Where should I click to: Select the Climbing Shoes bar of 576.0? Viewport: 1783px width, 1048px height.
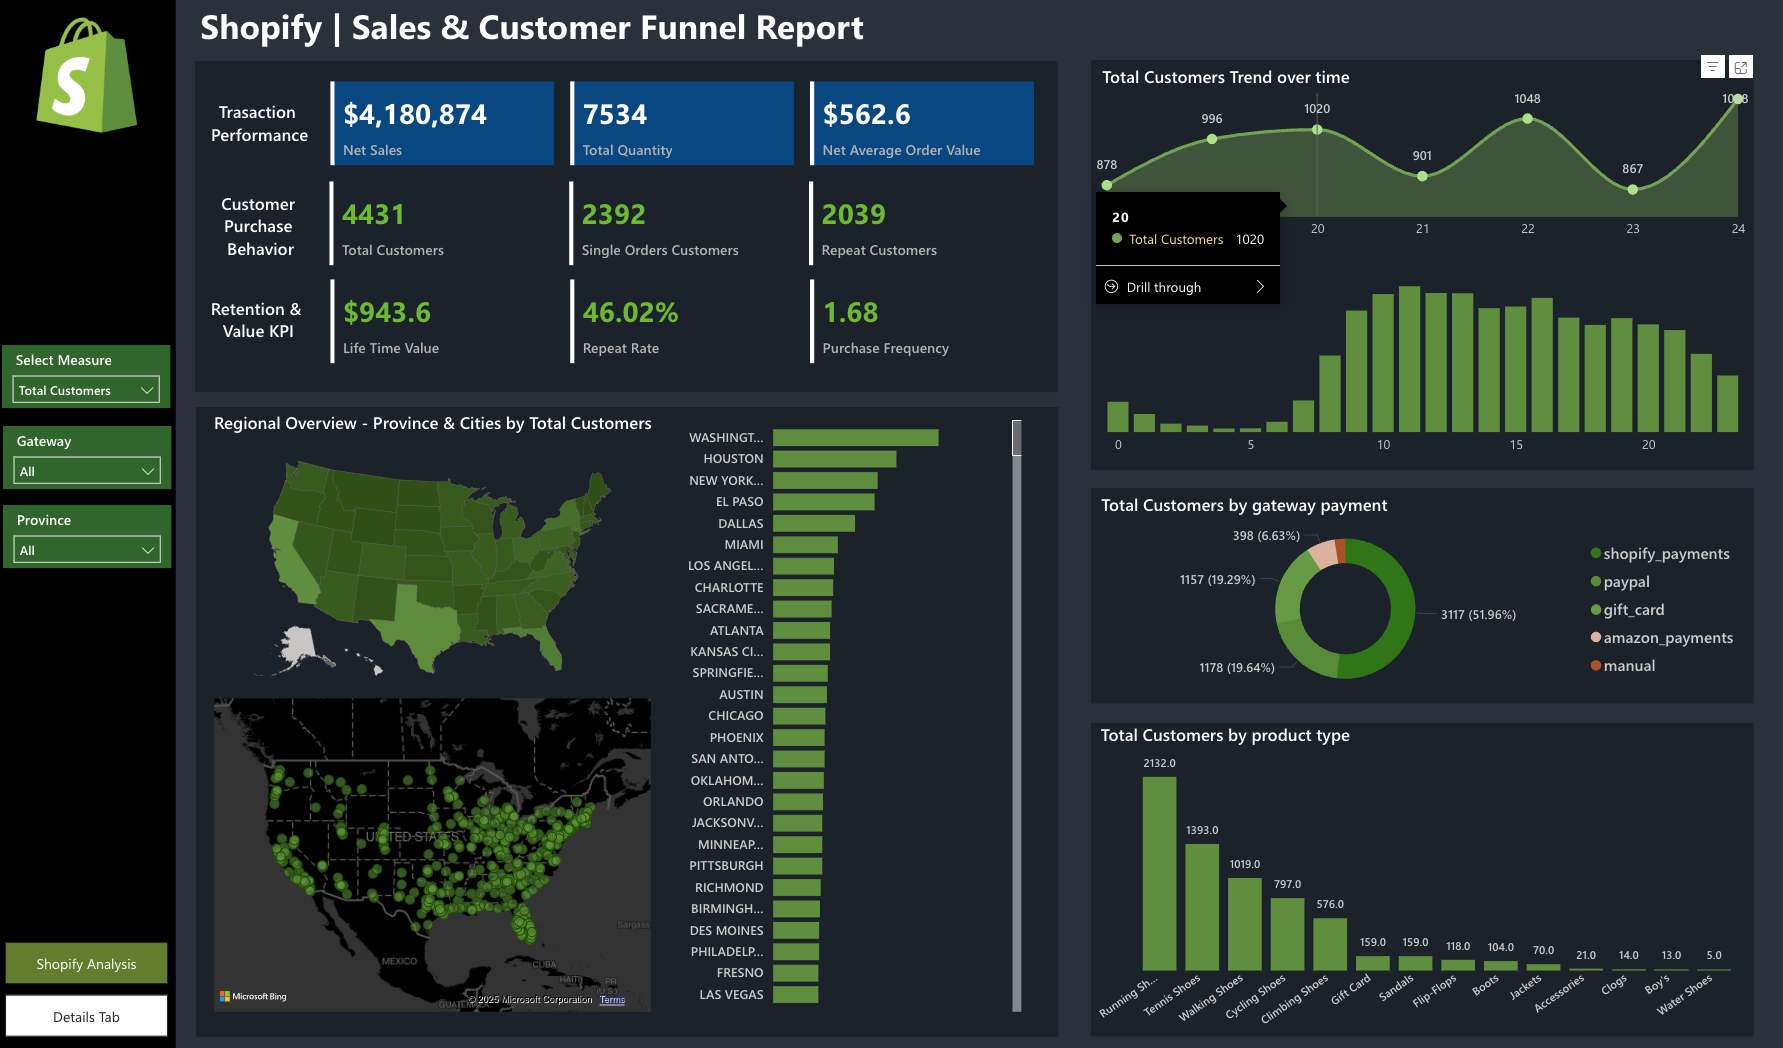1330,945
